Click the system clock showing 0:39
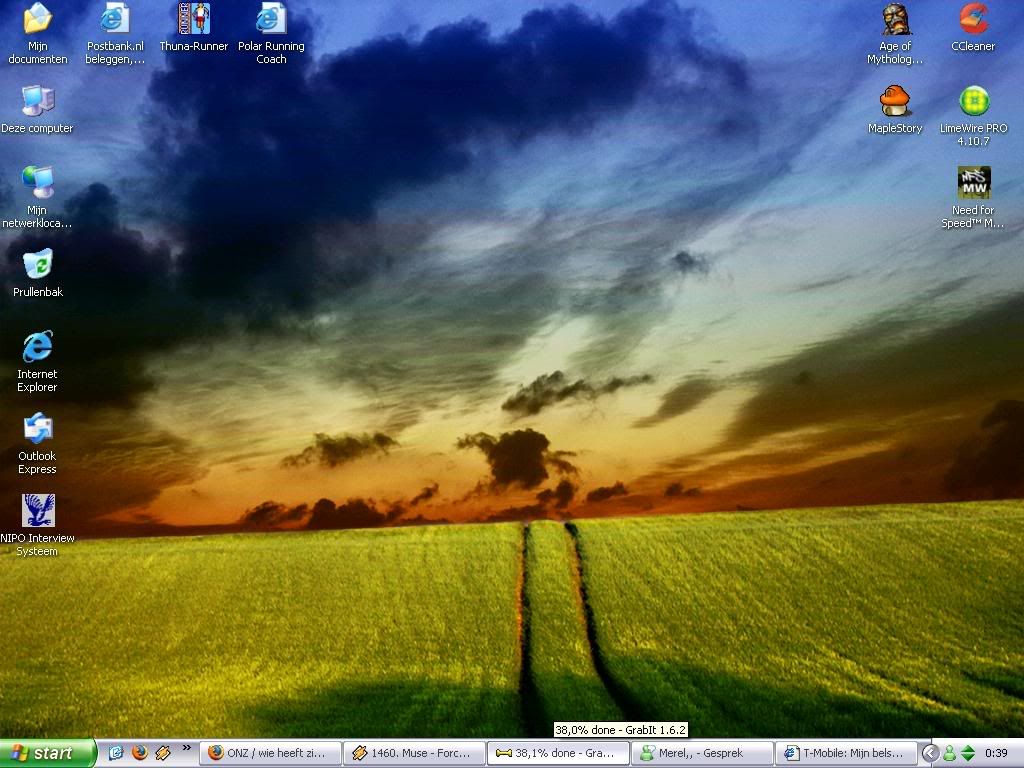Image resolution: width=1024 pixels, height=768 pixels. tap(996, 753)
